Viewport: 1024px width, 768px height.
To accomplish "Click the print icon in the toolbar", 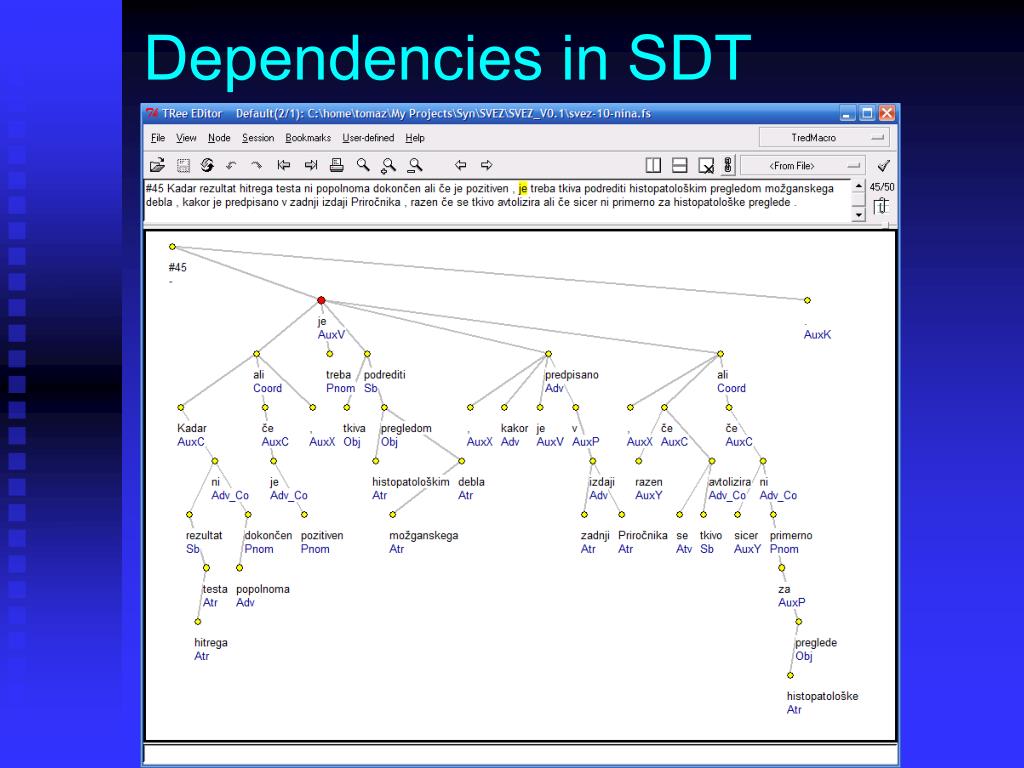I will [336, 165].
